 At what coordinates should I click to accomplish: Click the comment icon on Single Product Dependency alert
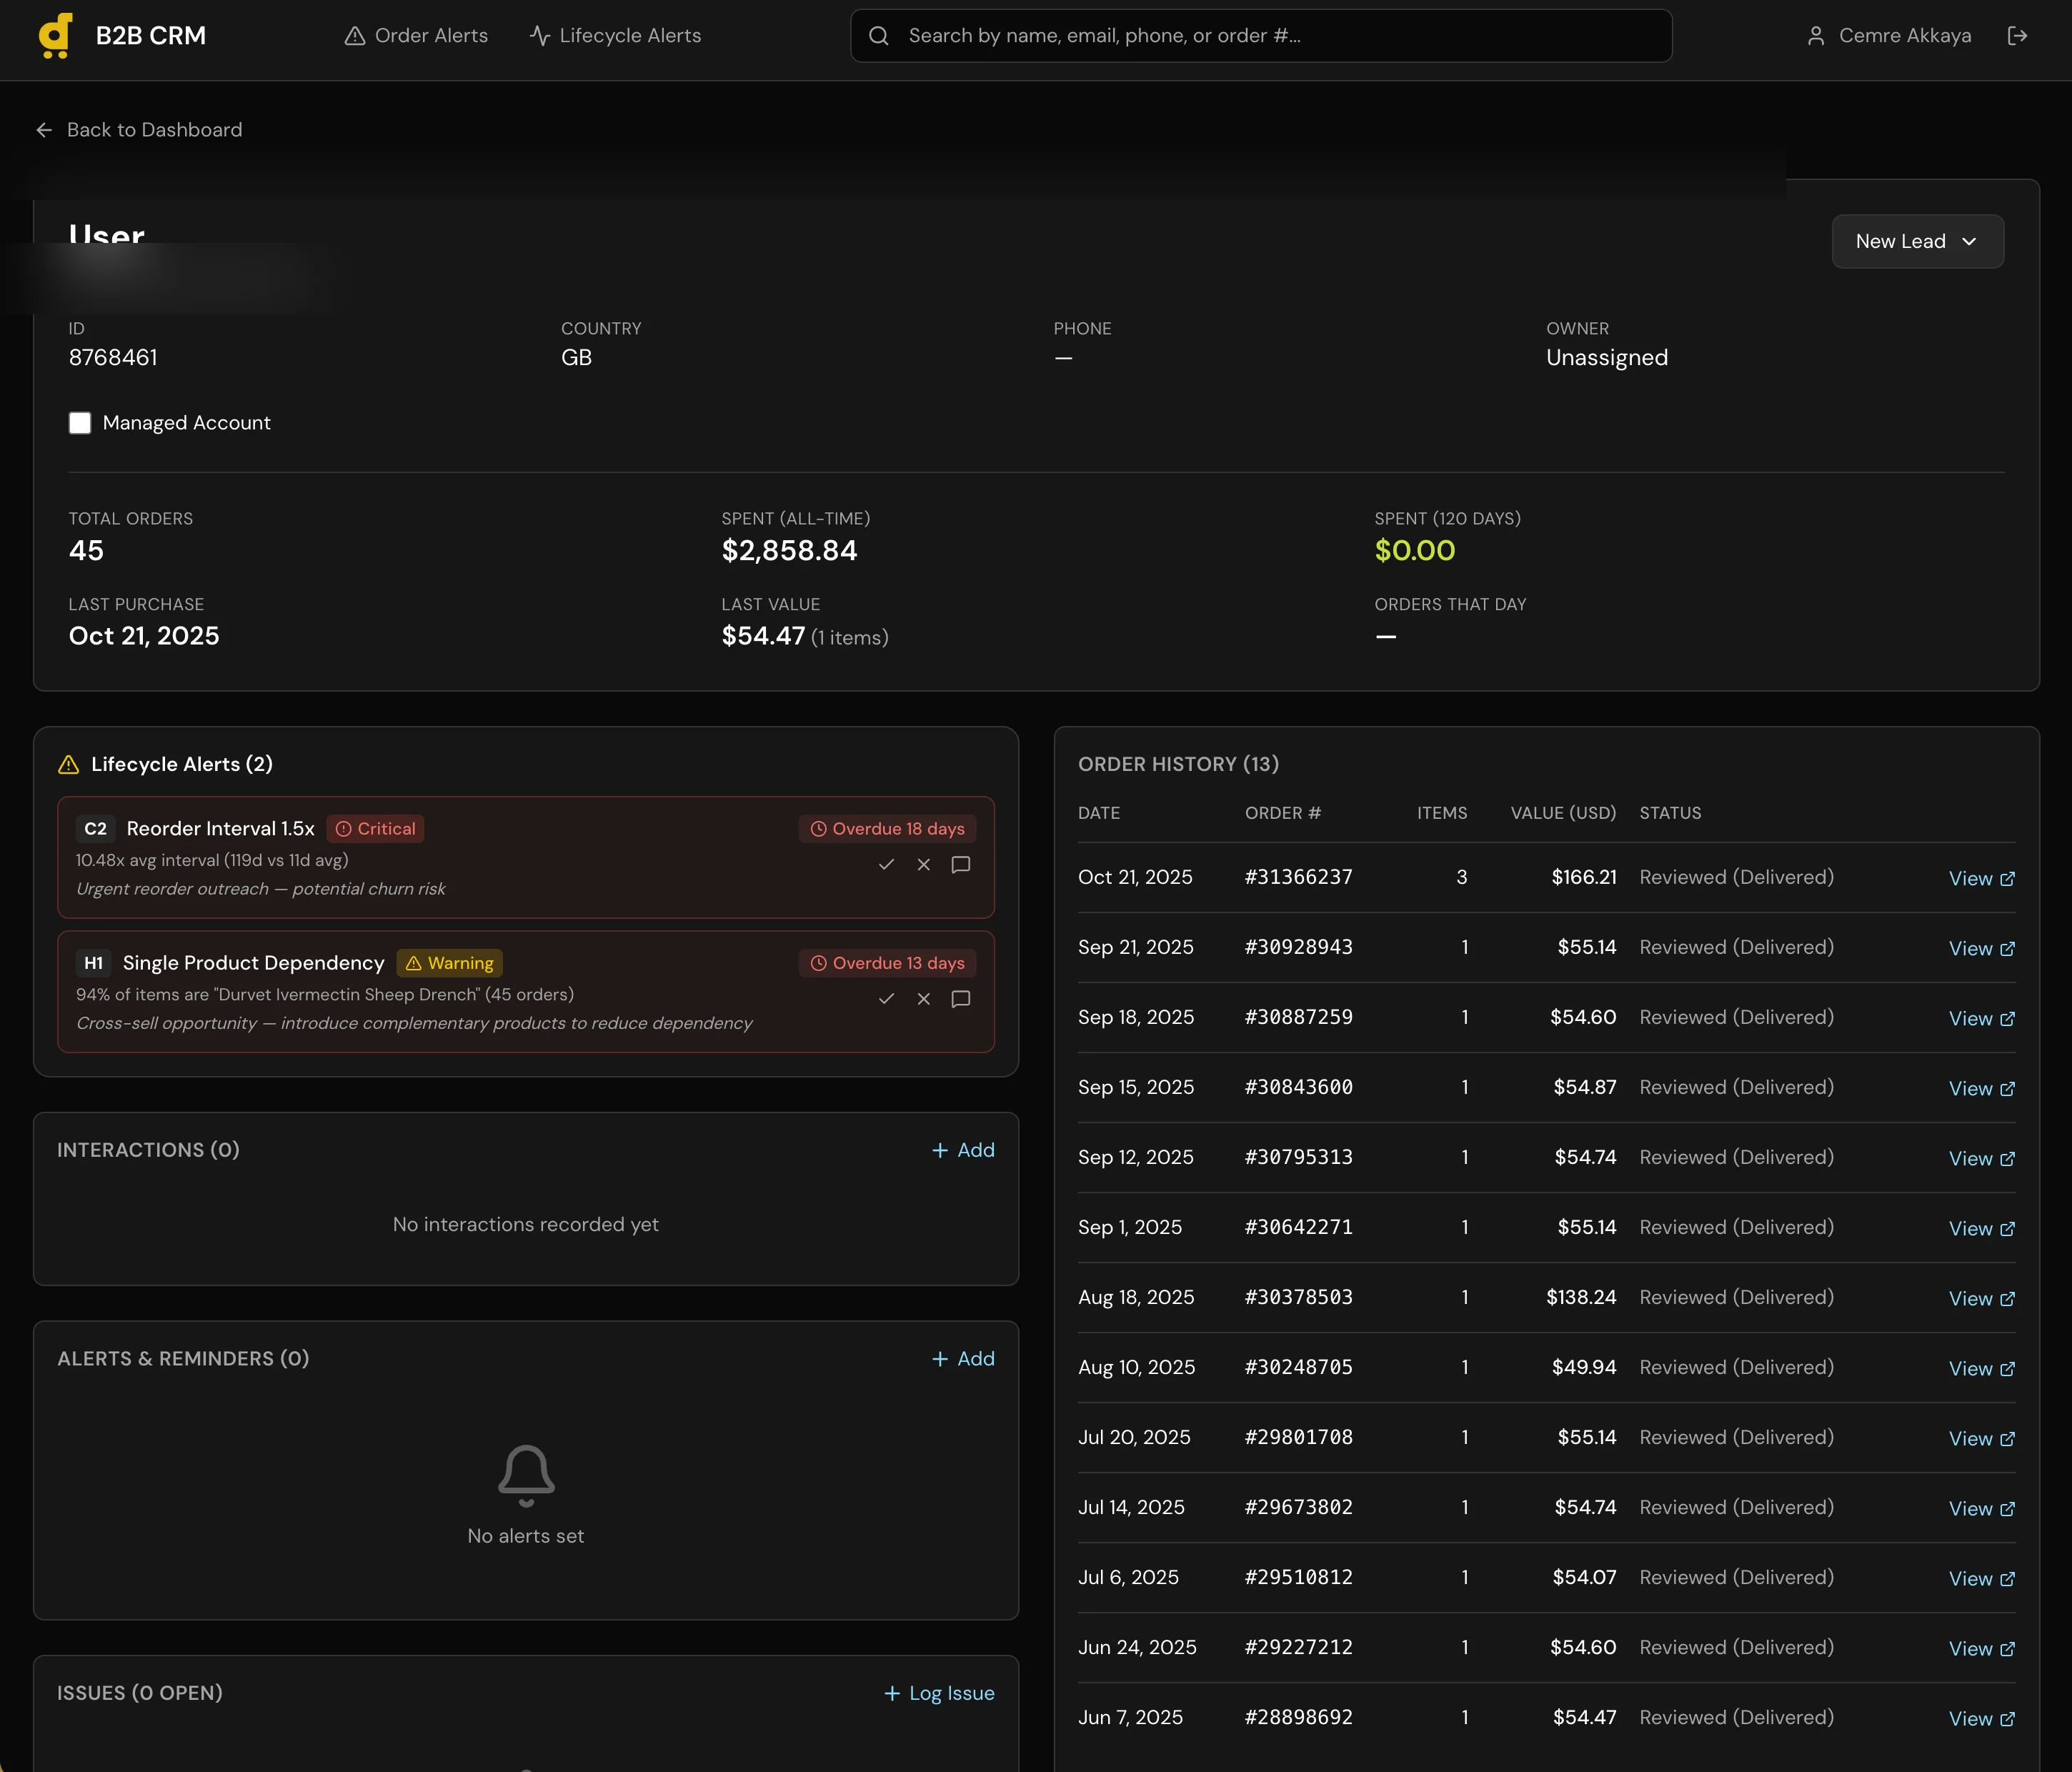pyautogui.click(x=960, y=999)
